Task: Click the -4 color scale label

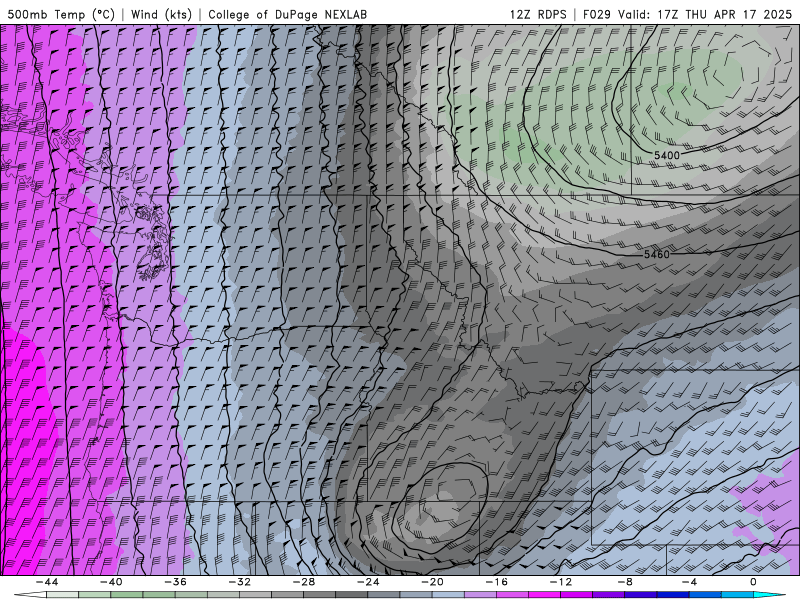Action: [689, 582]
